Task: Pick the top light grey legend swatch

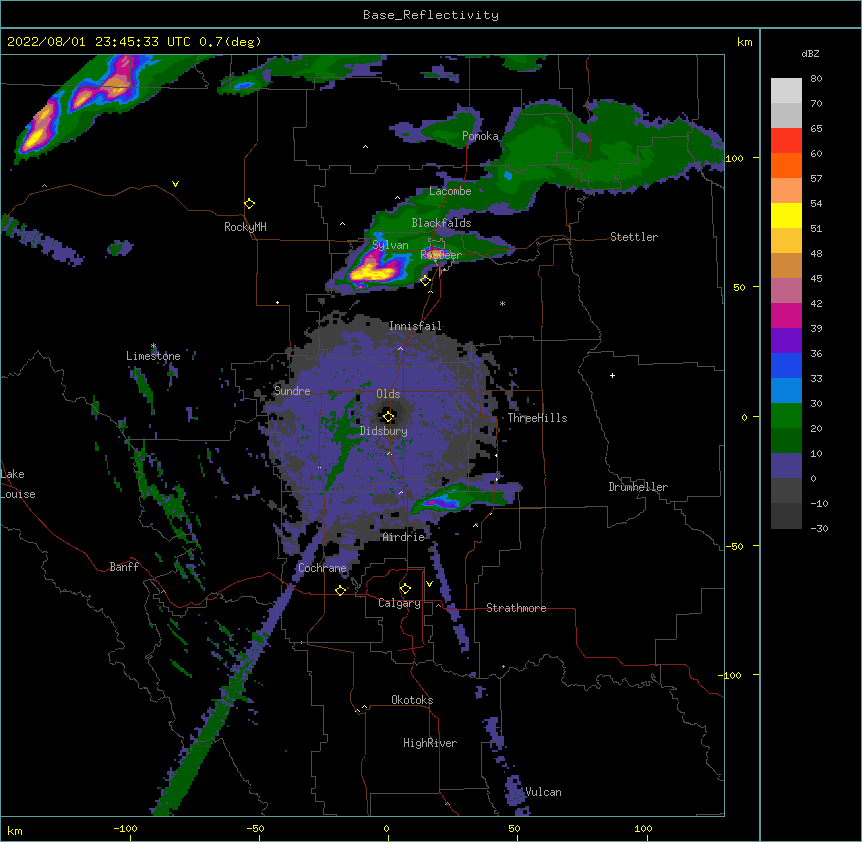Action: (x=786, y=91)
